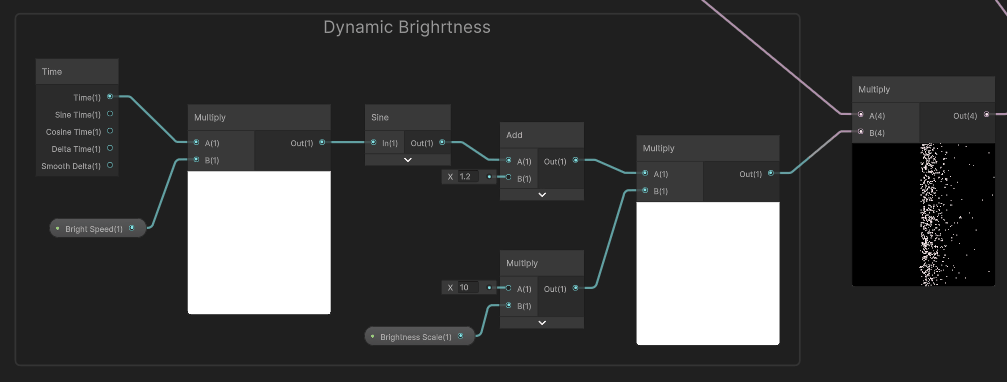
Task: Click the Time(1) output port on Time node
Action: pos(110,97)
